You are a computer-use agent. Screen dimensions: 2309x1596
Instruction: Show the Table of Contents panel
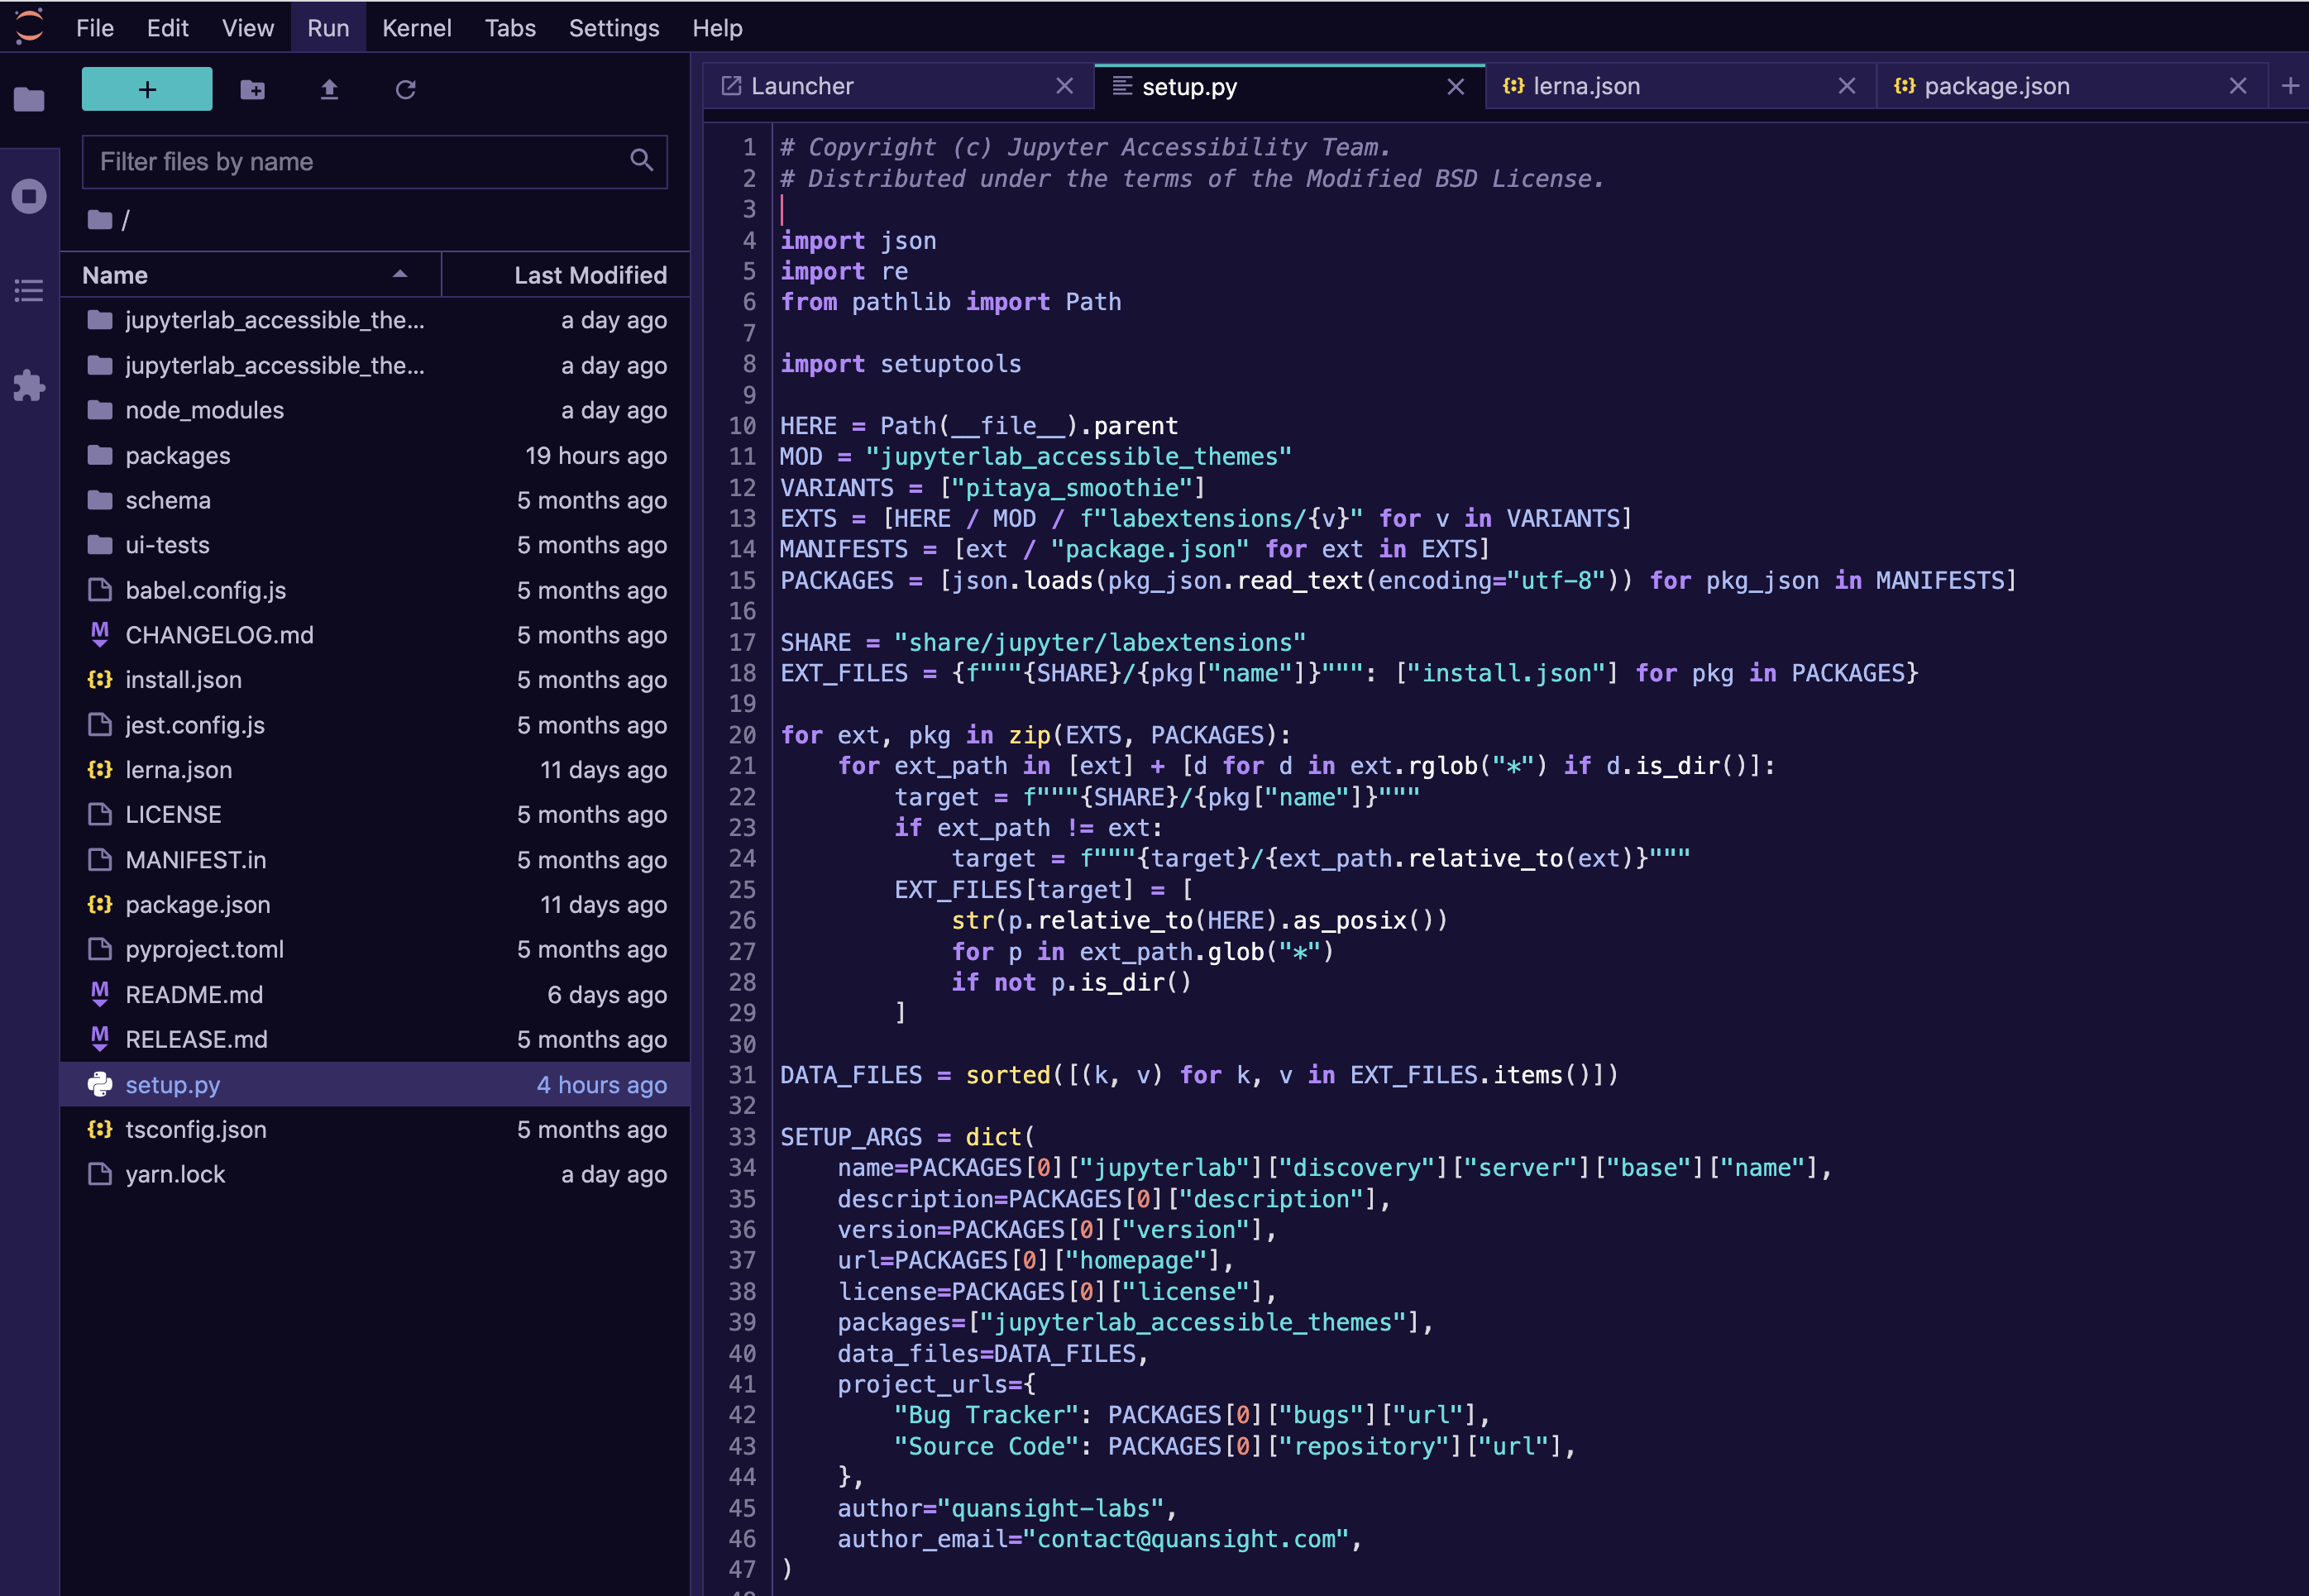(29, 291)
